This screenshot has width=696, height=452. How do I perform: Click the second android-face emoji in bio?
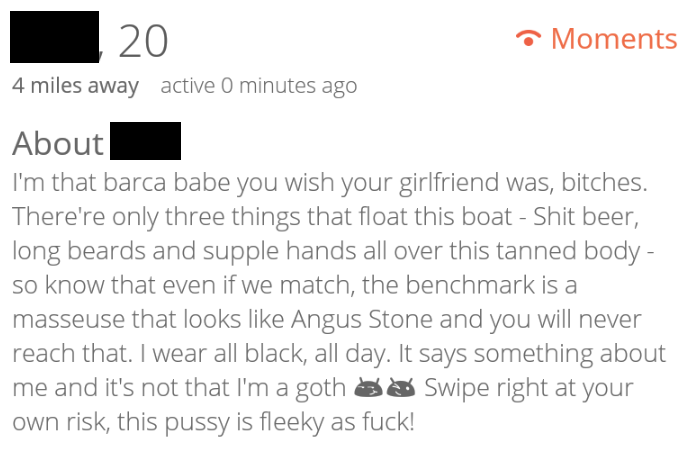tap(401, 387)
